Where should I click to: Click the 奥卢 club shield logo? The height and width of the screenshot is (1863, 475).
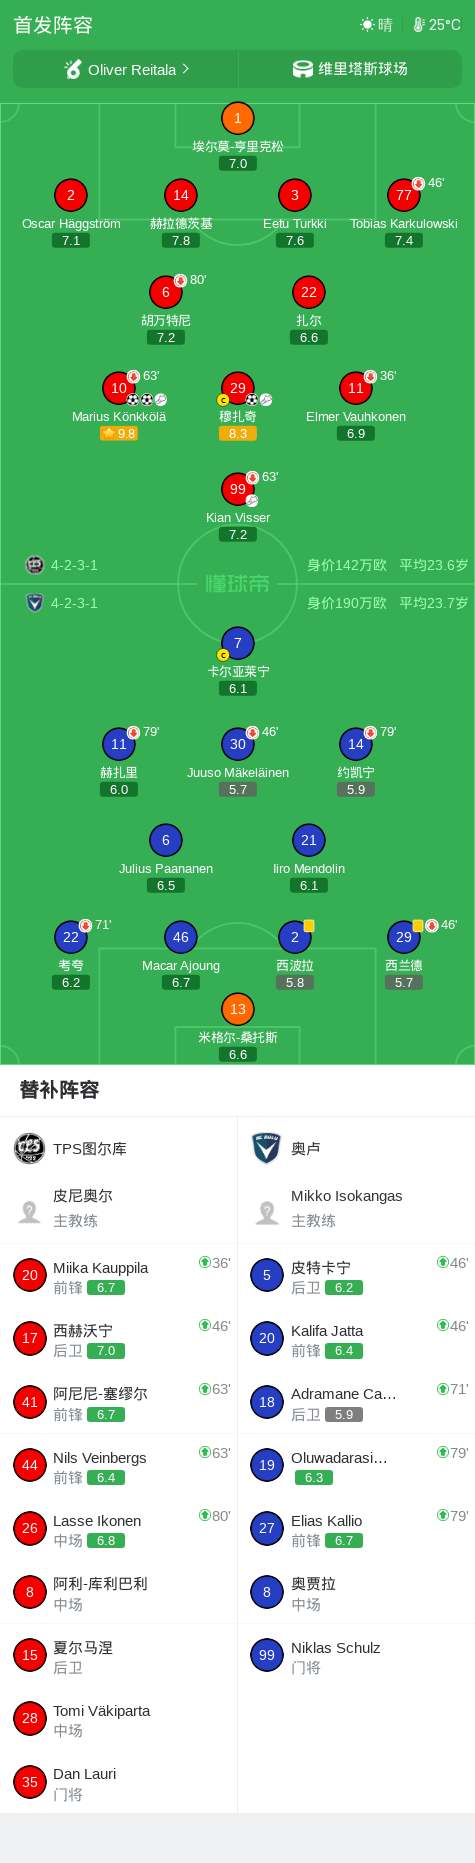266,1148
